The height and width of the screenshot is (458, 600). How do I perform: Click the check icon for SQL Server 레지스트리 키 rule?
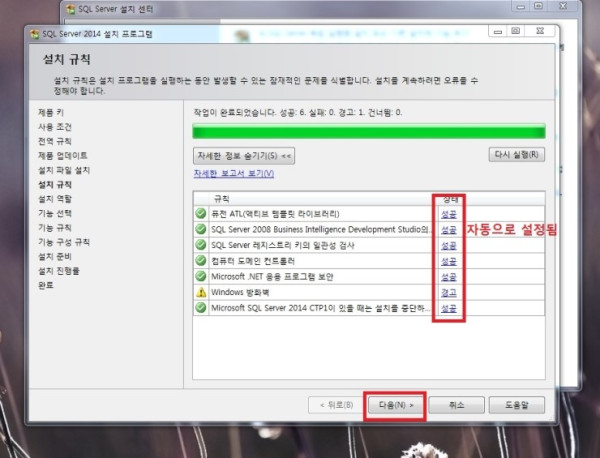201,244
